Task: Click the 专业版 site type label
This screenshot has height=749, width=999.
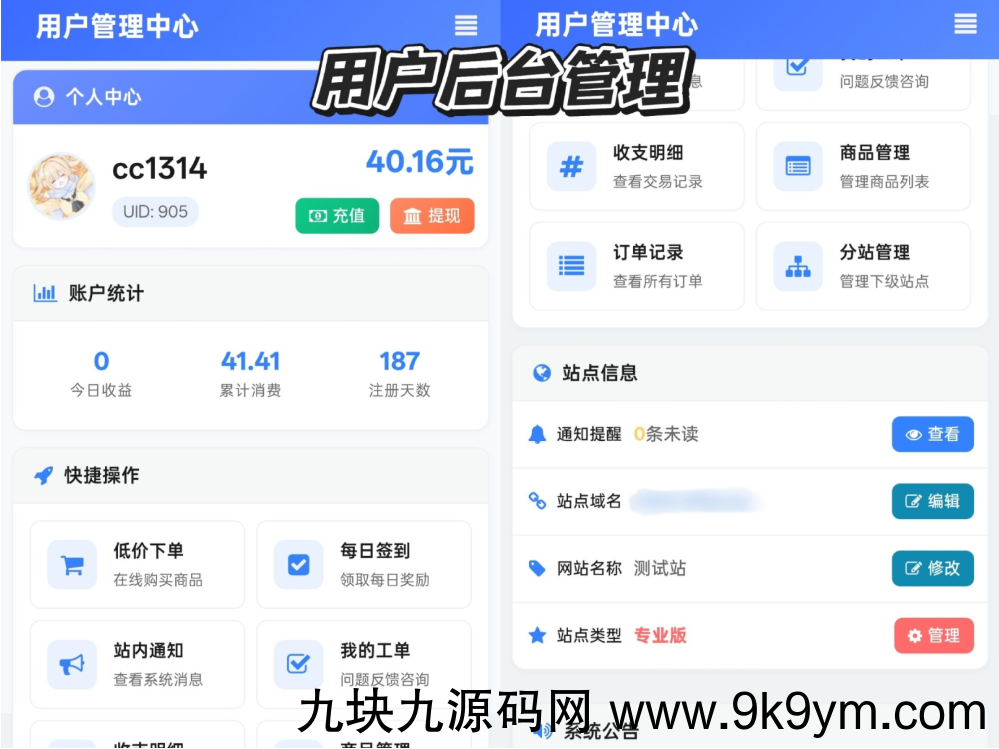Action: tap(660, 635)
